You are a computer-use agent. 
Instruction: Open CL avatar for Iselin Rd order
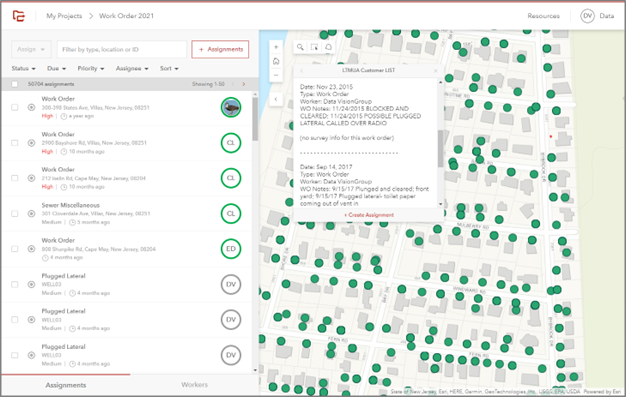coord(231,178)
